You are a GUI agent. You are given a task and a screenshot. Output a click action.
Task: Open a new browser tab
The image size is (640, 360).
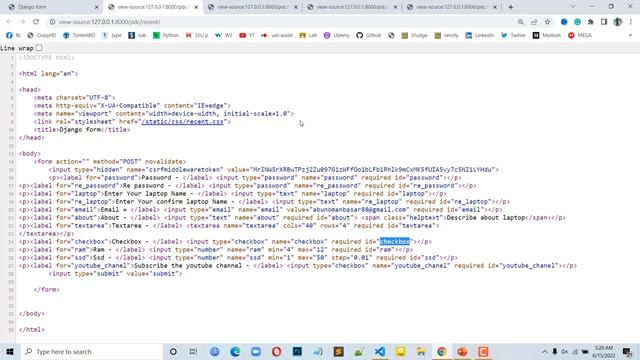pos(511,7)
